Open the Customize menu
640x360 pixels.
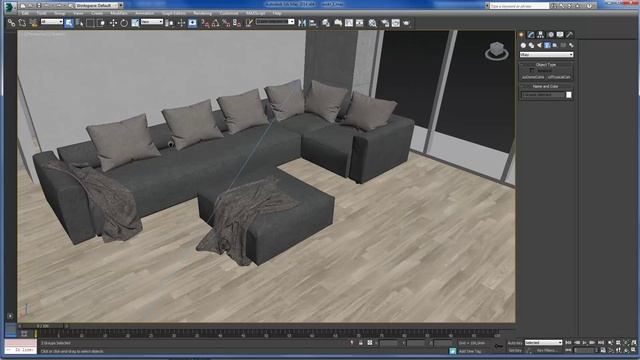coord(229,13)
